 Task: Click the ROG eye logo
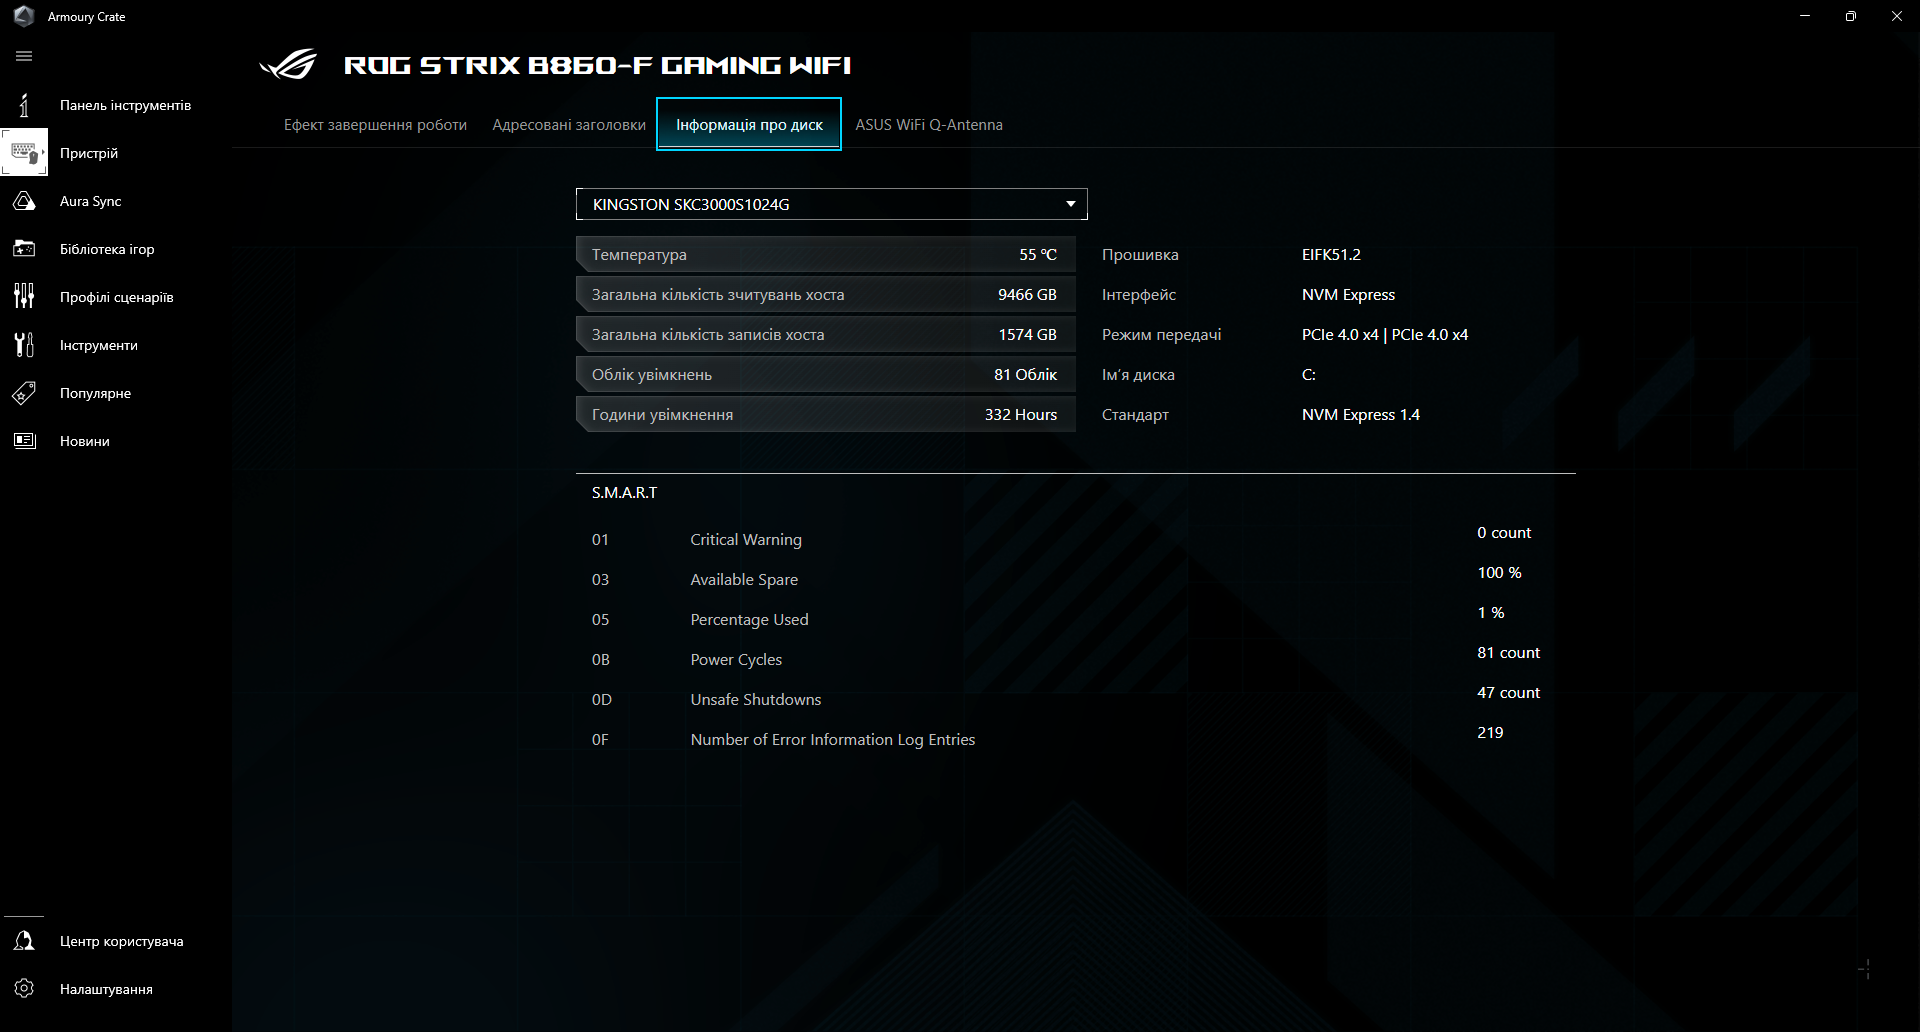point(288,65)
